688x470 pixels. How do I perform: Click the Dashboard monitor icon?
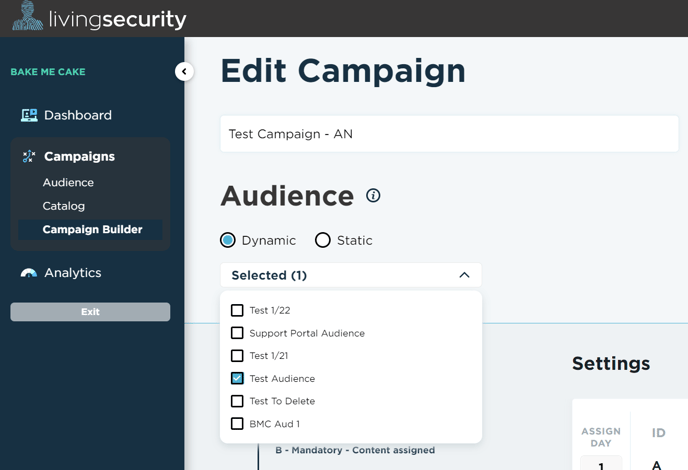[29, 115]
